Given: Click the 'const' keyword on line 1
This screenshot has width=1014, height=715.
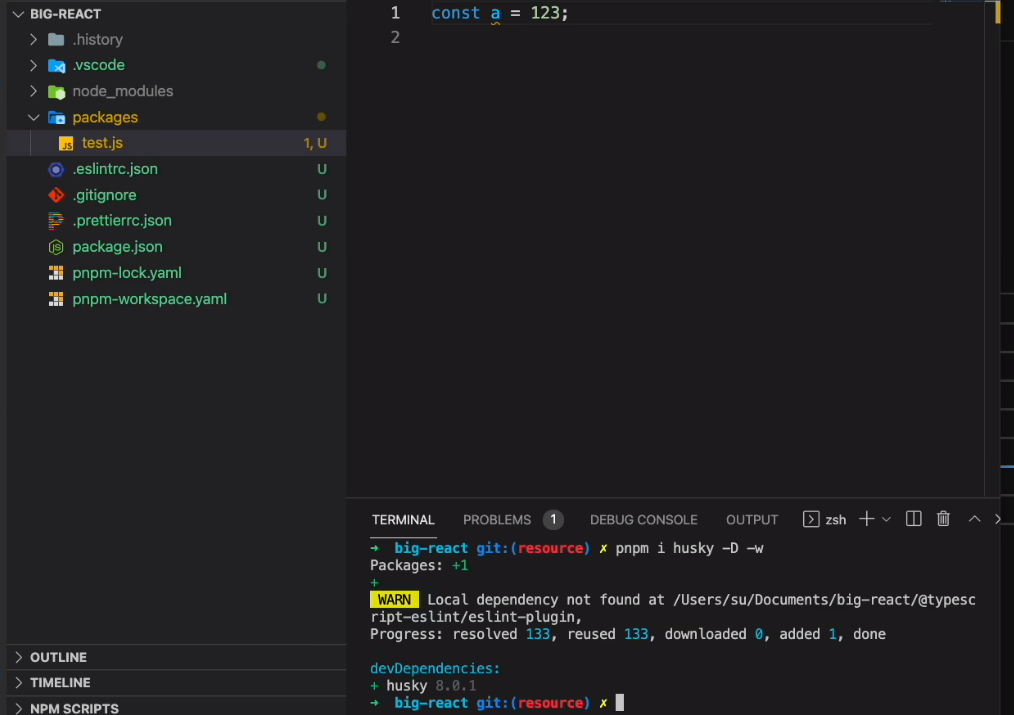Looking at the screenshot, I should tap(455, 13).
